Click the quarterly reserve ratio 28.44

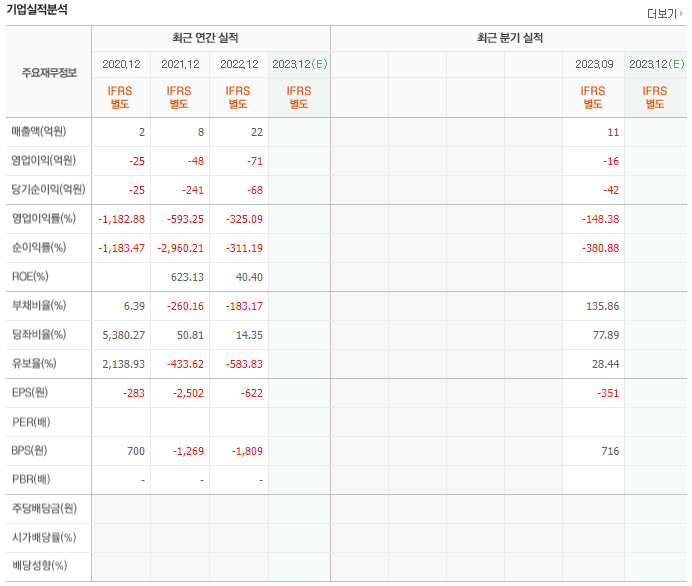coord(606,364)
